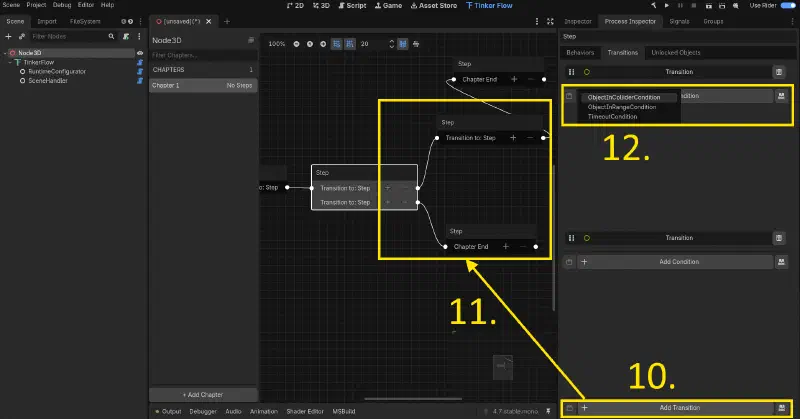
Task: Open the script attached to SceneHandler
Action: [x=140, y=81]
